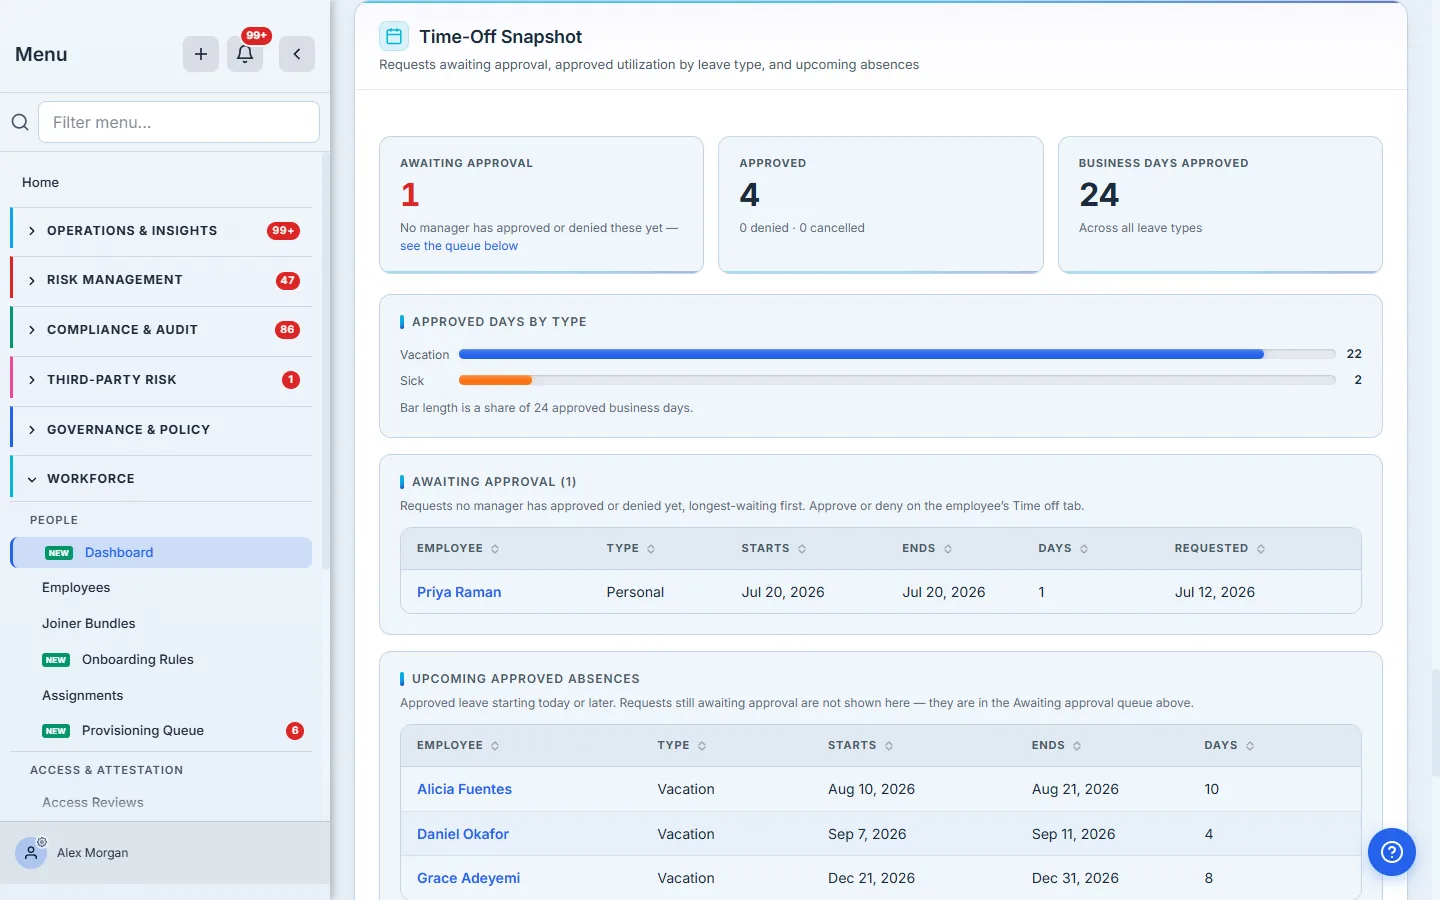Image resolution: width=1440 pixels, height=900 pixels.
Task: Click Alex Morgan user avatar icon
Action: point(31,853)
